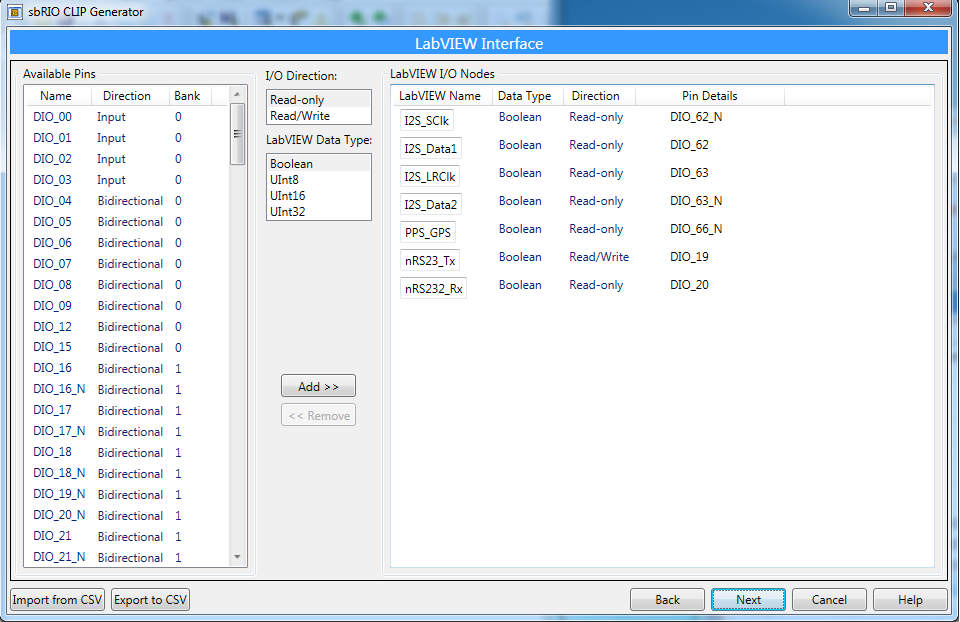The height and width of the screenshot is (622, 960).
Task: Click Read/Write direction of nRS23_Tx row
Action: pos(599,257)
